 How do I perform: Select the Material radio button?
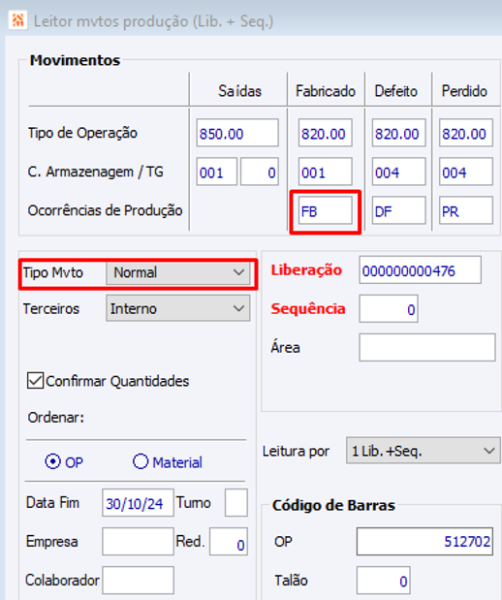point(140,461)
